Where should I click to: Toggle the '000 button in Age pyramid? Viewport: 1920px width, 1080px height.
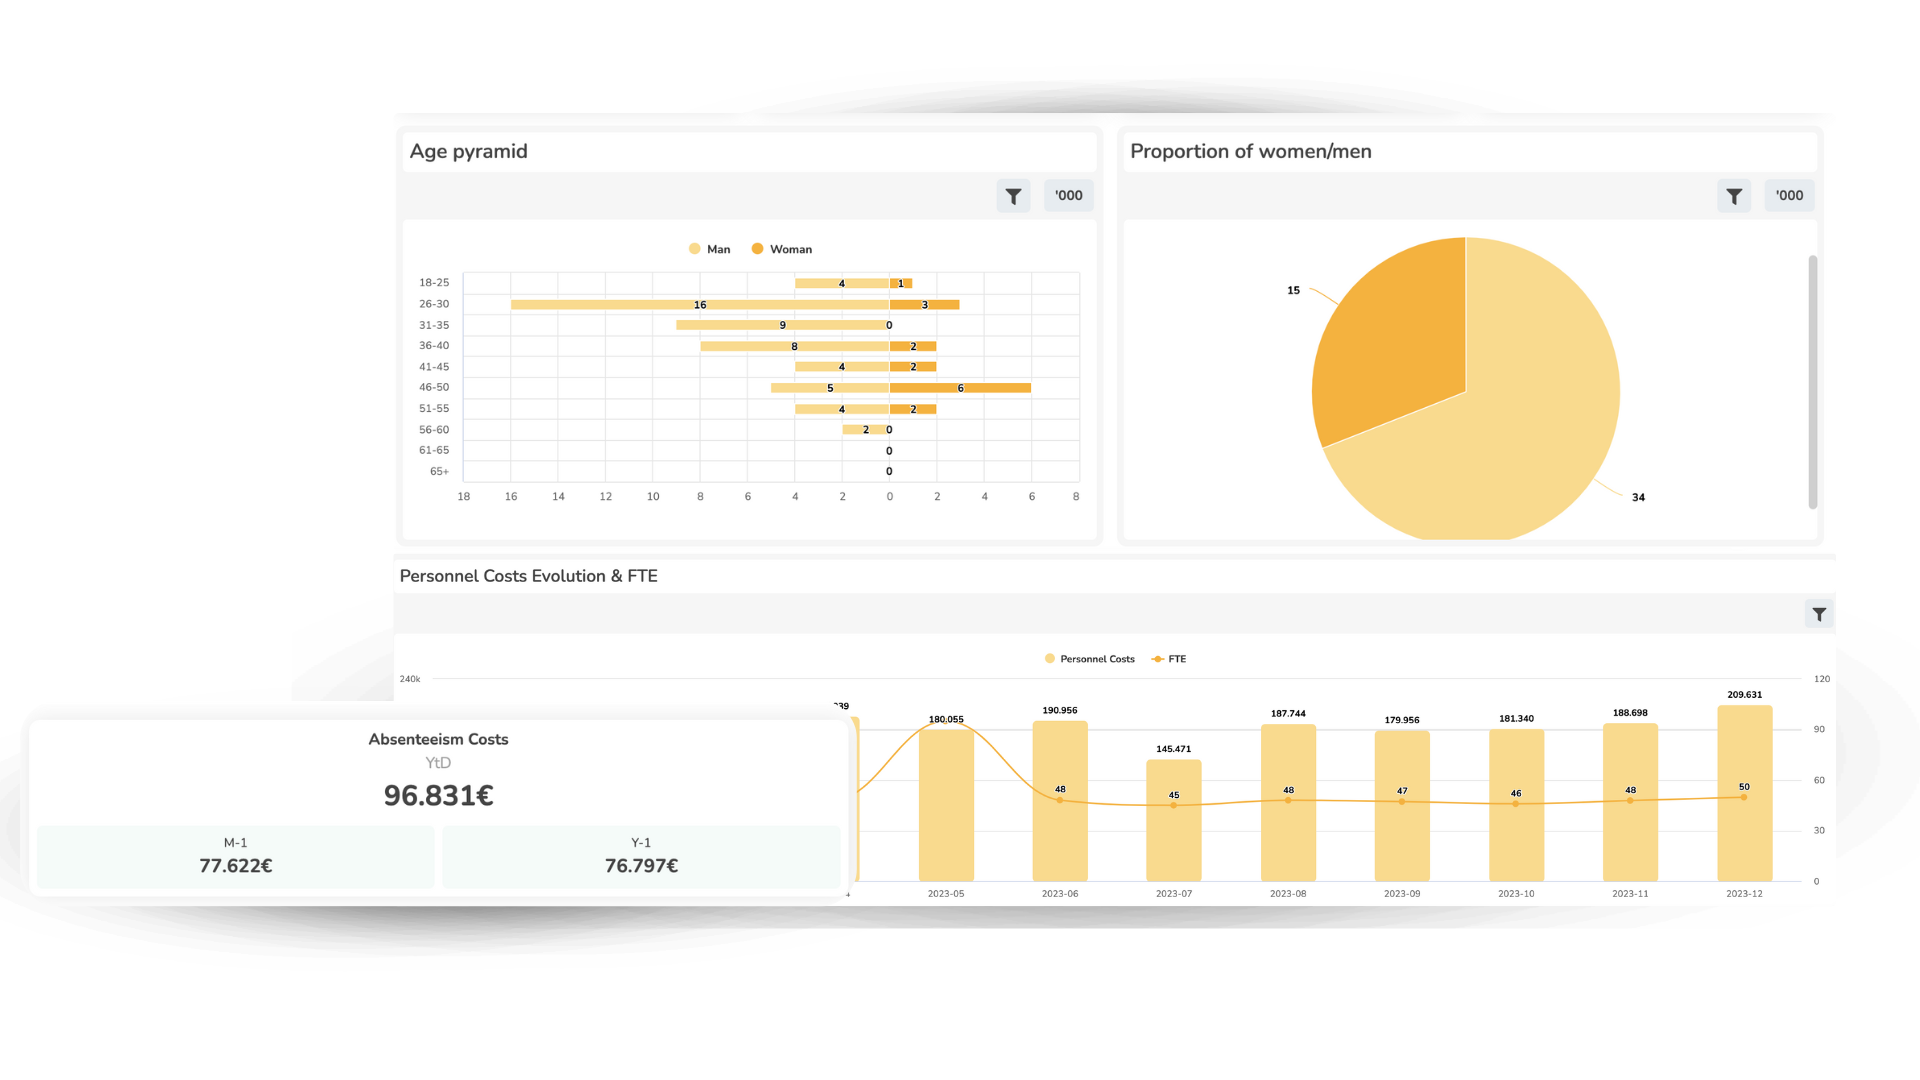(x=1069, y=196)
